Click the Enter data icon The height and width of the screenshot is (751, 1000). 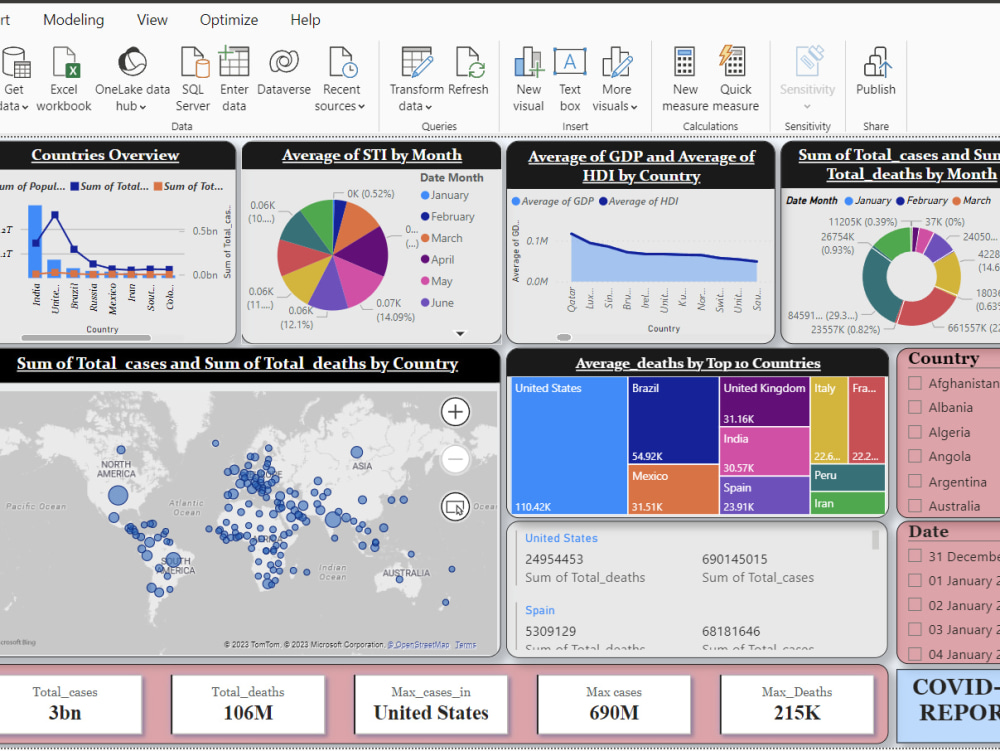tap(234, 65)
